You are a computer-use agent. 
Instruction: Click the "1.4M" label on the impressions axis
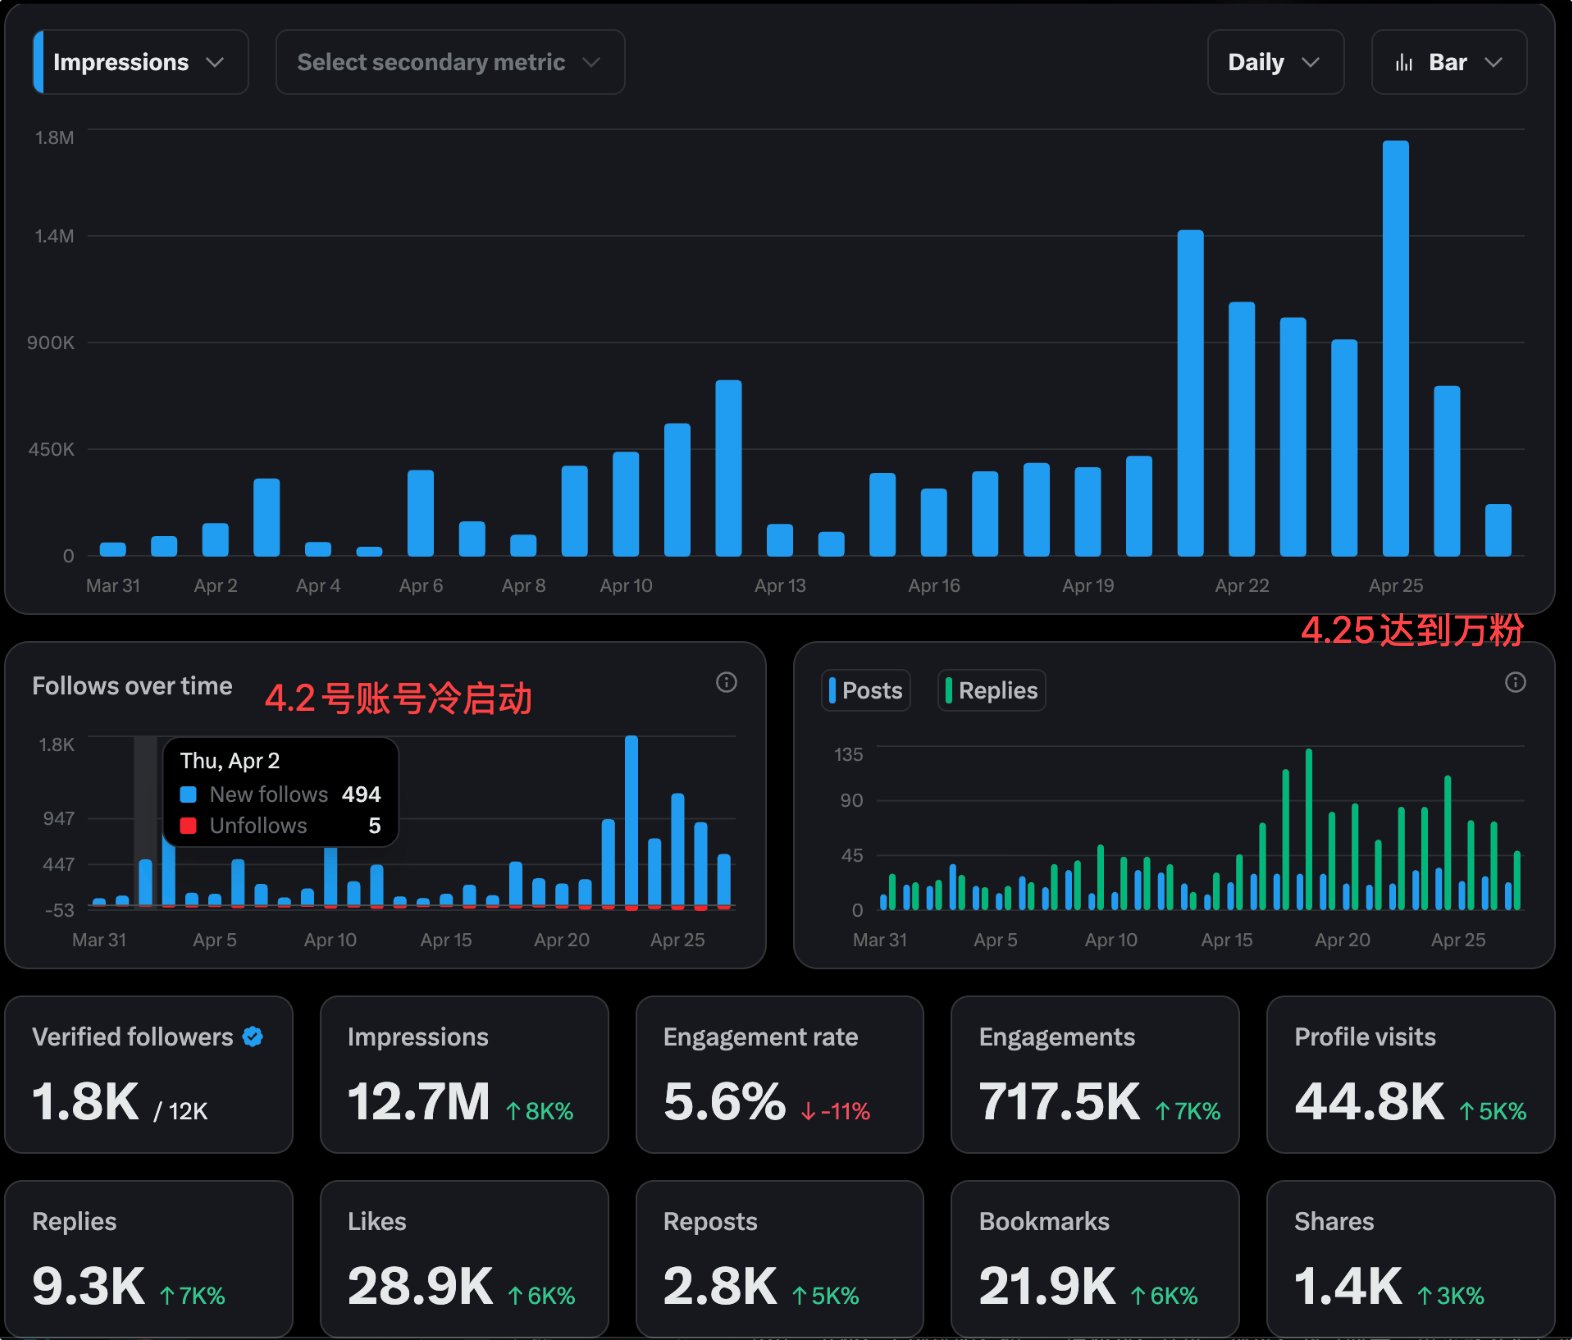click(55, 236)
